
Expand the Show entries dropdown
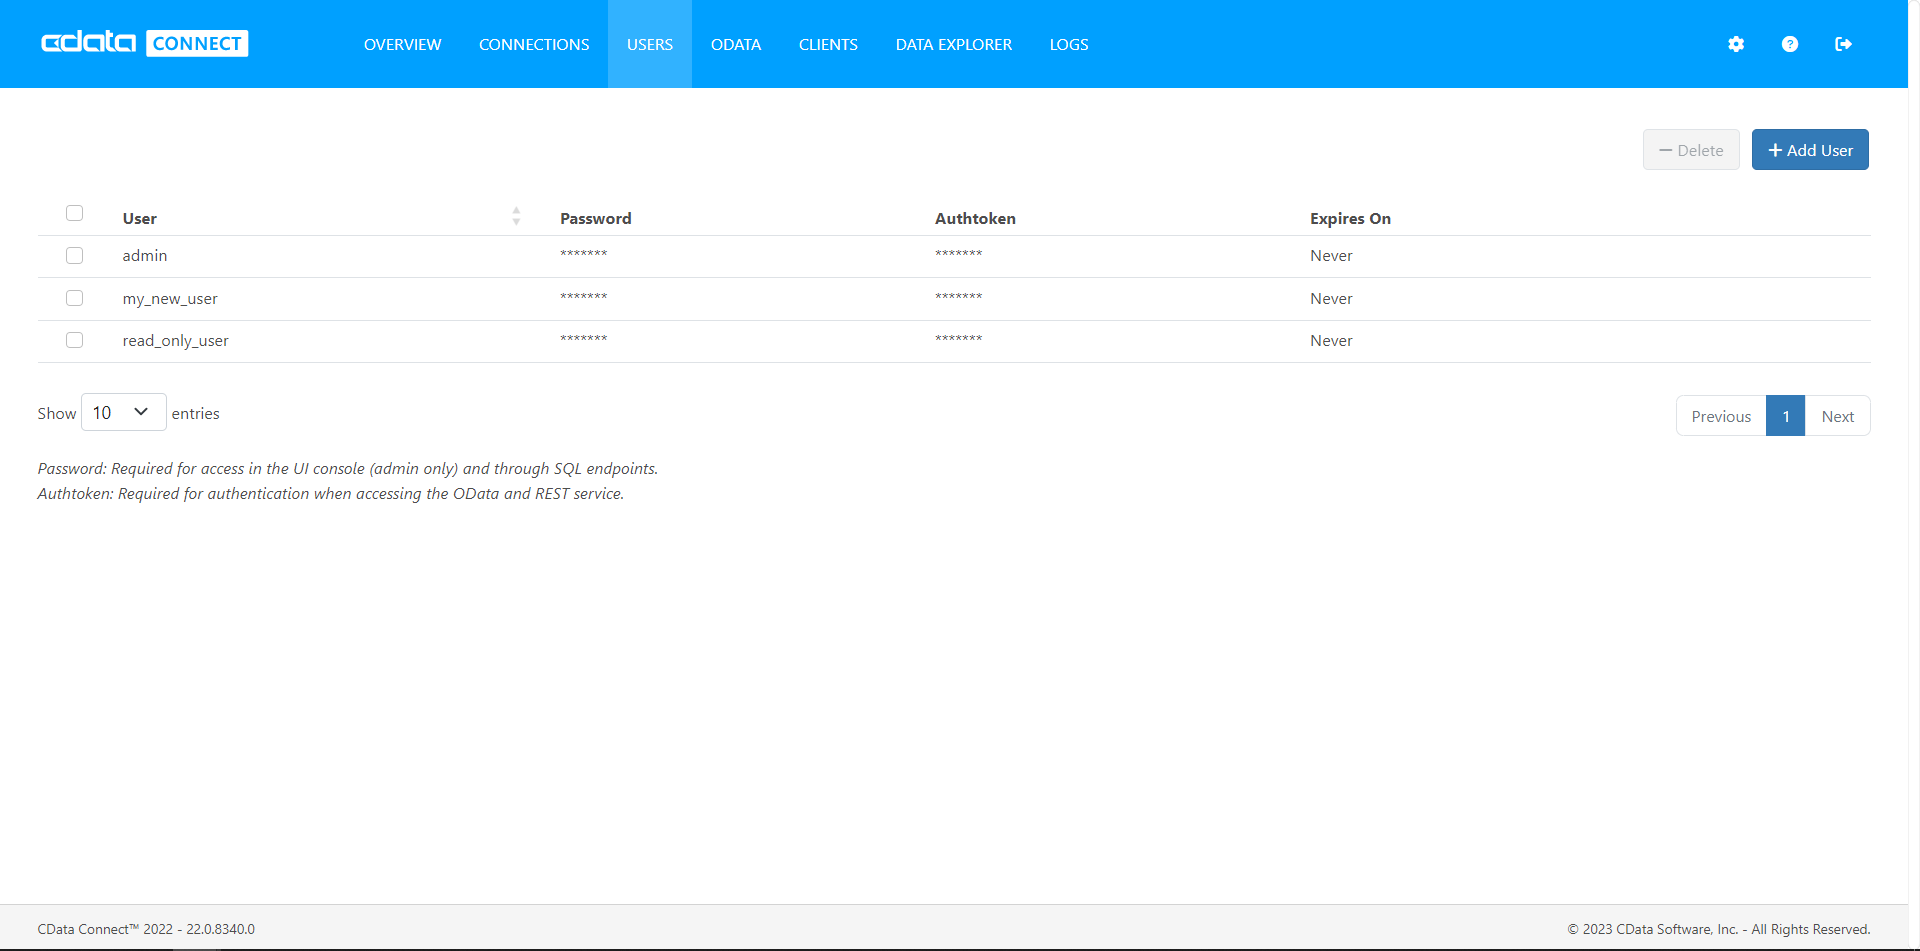(x=122, y=412)
